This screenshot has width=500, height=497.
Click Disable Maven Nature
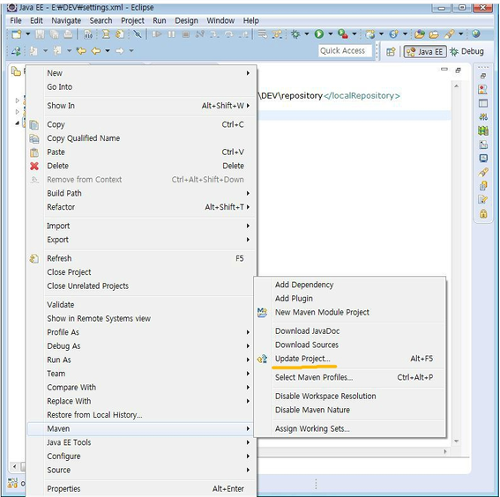(350, 410)
